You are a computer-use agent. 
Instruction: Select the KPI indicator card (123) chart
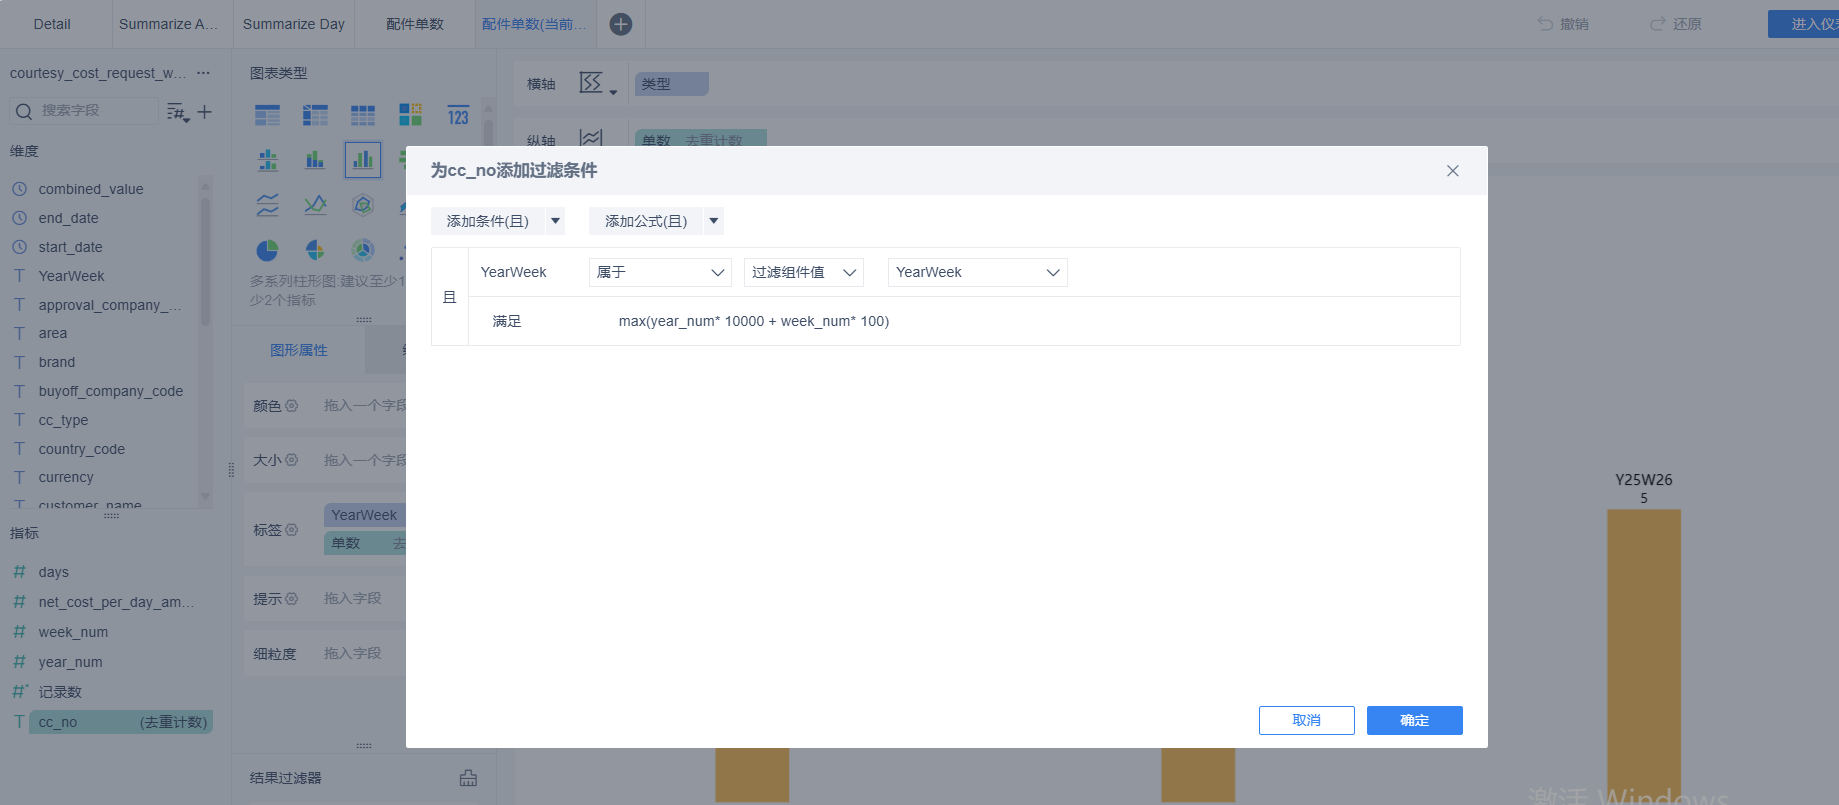click(x=458, y=115)
